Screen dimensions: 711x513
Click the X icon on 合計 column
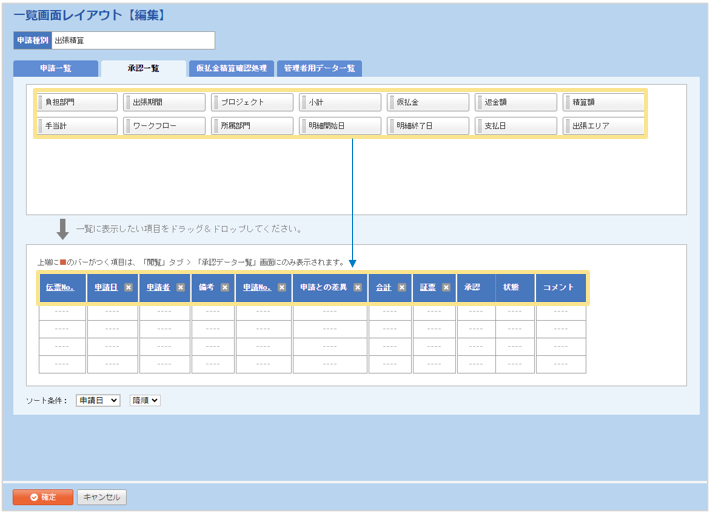(401, 287)
